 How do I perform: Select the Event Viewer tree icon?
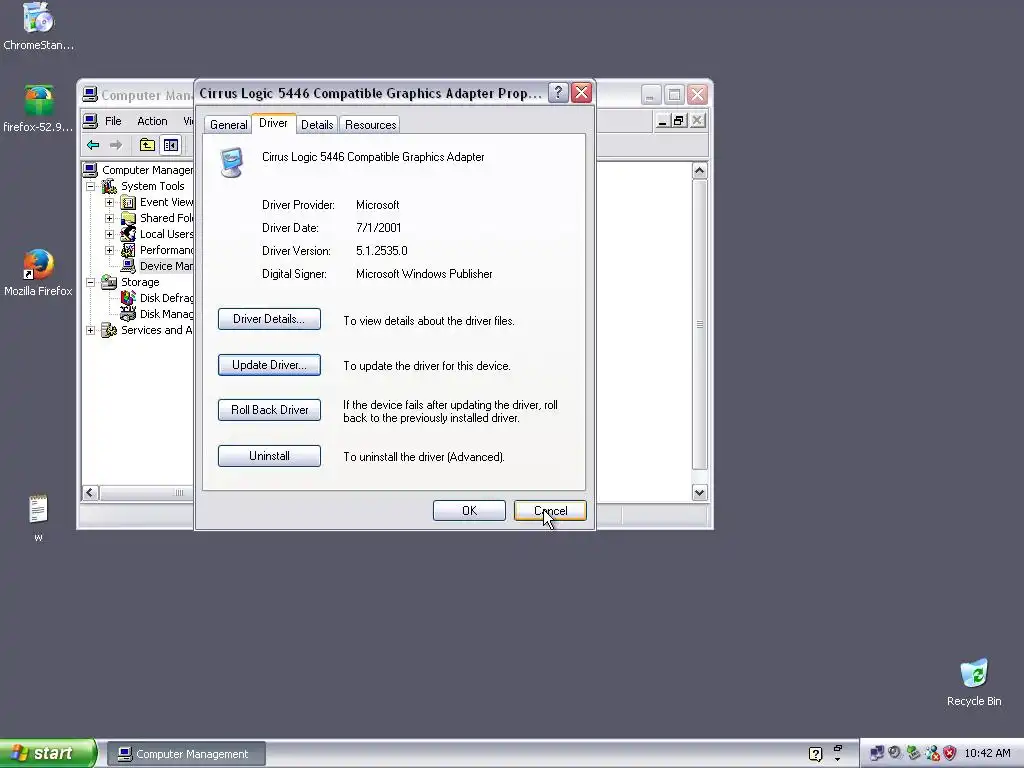coord(128,202)
